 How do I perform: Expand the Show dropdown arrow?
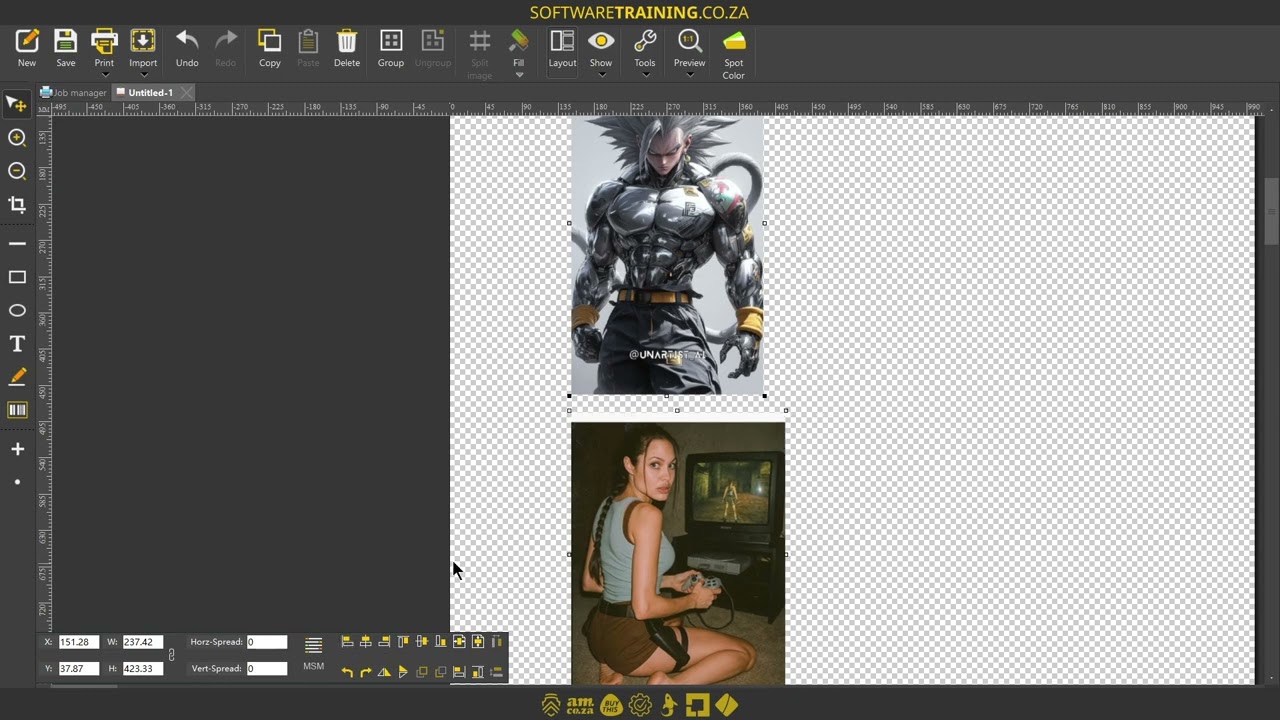tap(601, 75)
